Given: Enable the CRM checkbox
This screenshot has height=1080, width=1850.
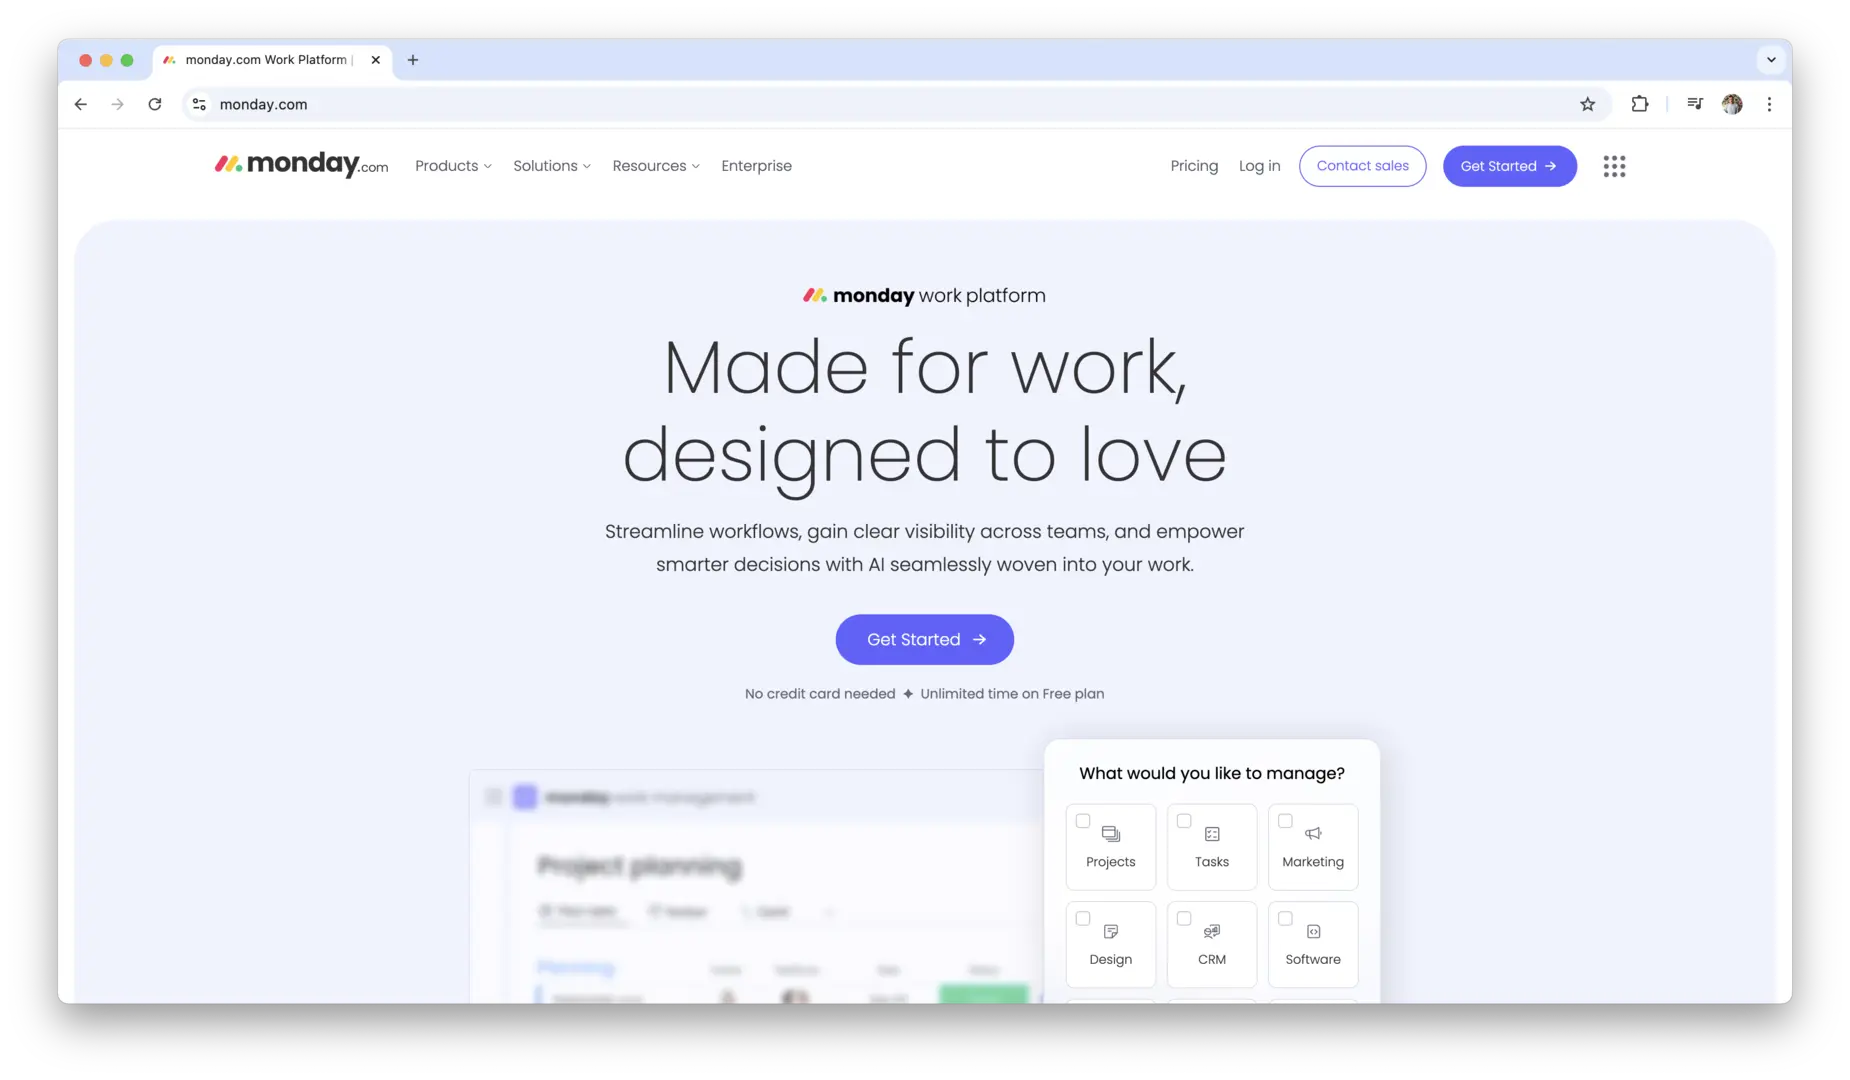Looking at the screenshot, I should coord(1184,918).
